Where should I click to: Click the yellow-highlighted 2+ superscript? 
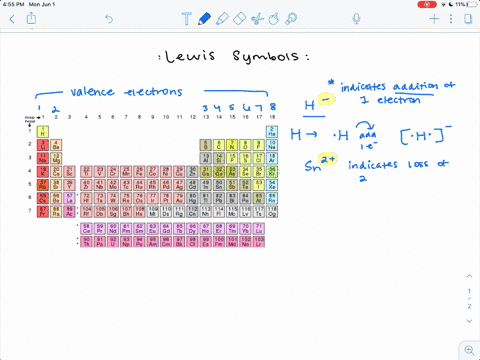328,159
